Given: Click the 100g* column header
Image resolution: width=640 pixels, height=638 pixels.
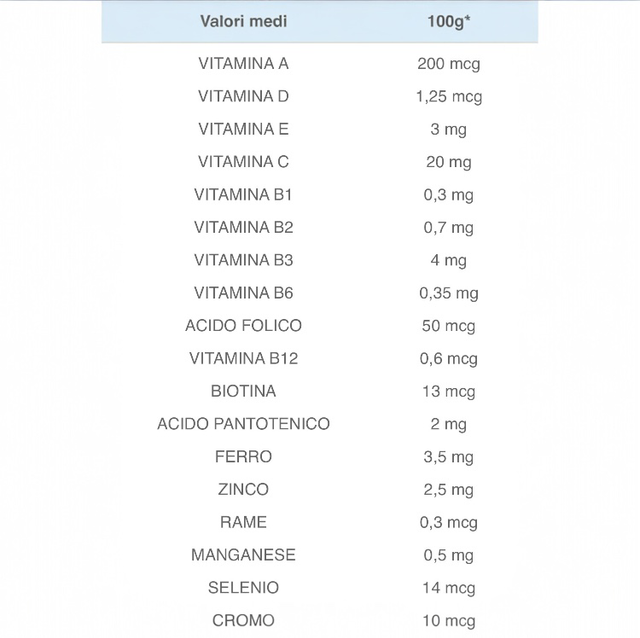Looking at the screenshot, I should click(x=448, y=21).
